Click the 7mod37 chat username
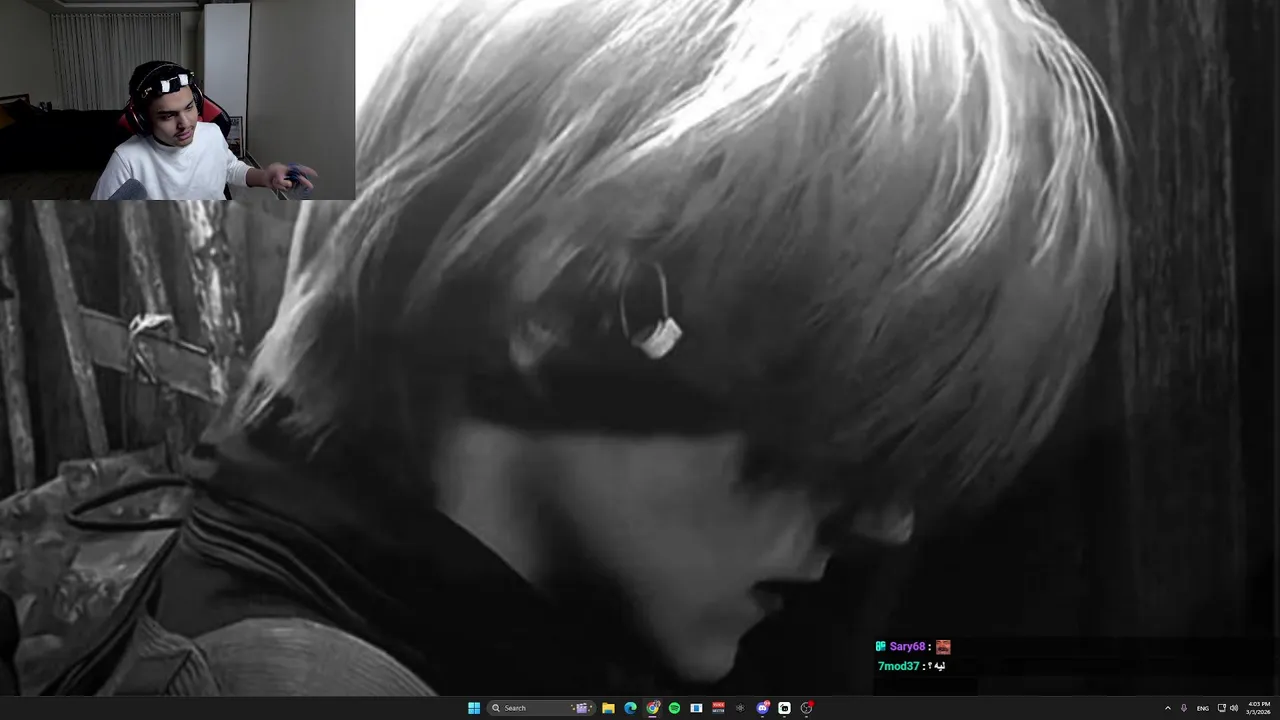The image size is (1280, 720). [898, 666]
